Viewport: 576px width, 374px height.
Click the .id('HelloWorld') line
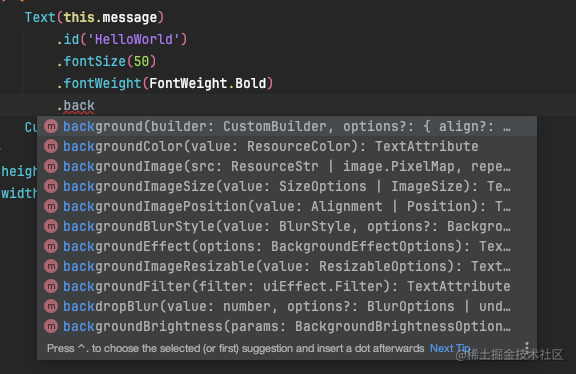122,39
